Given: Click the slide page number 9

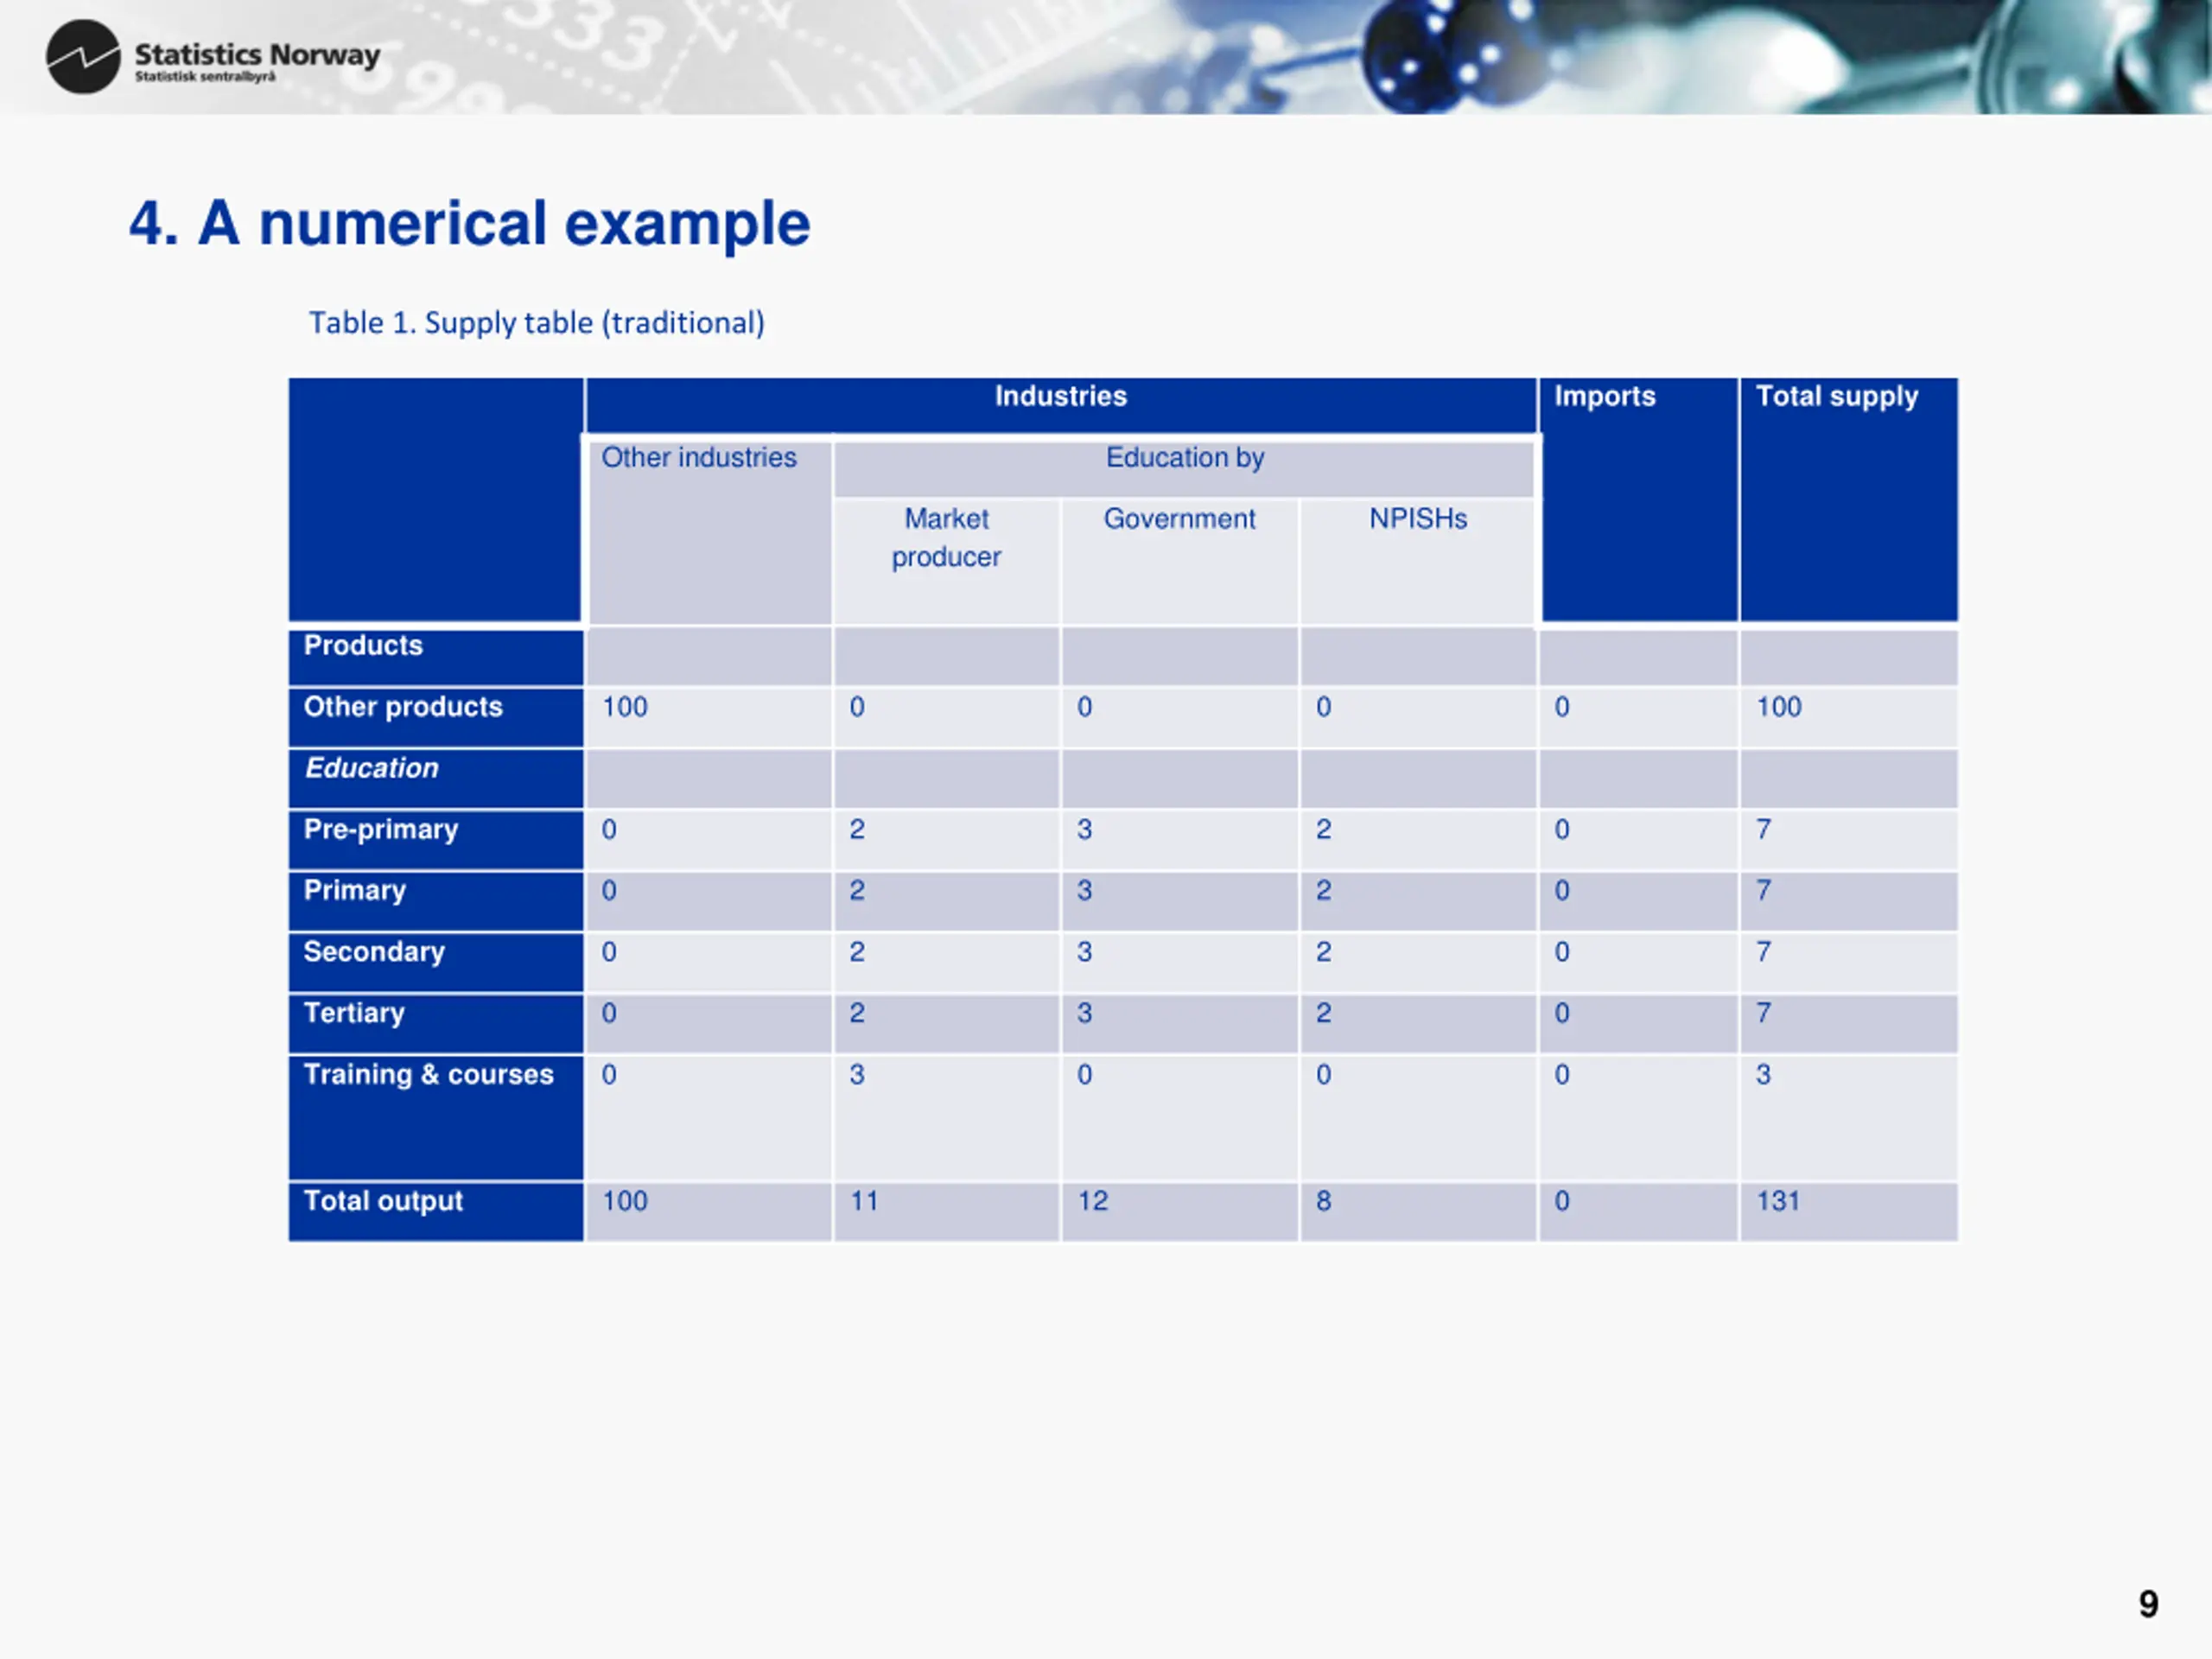Looking at the screenshot, I should pos(2148,1605).
